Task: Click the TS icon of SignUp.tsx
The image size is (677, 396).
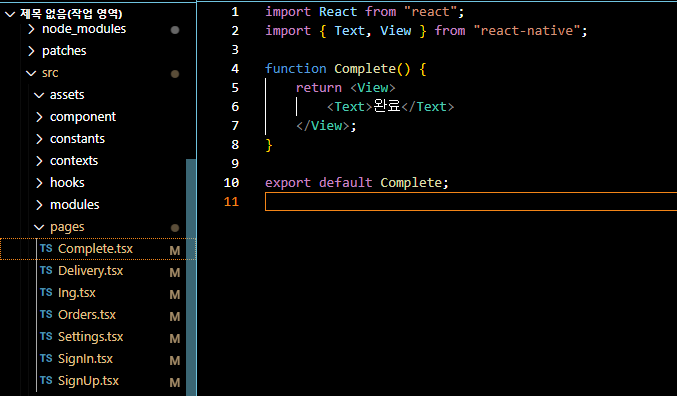Action: pos(46,380)
